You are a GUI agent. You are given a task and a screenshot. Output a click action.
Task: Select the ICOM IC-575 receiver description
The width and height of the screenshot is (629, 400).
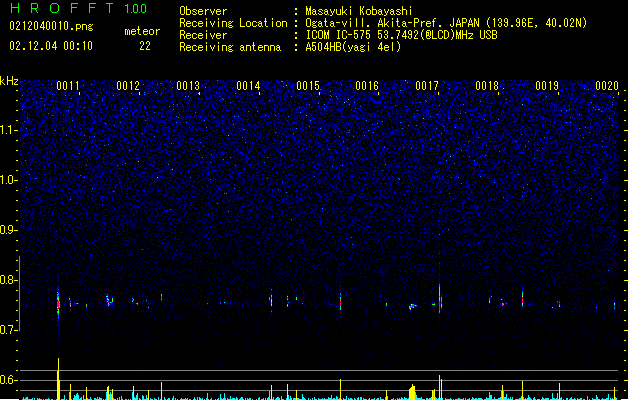tap(401, 35)
